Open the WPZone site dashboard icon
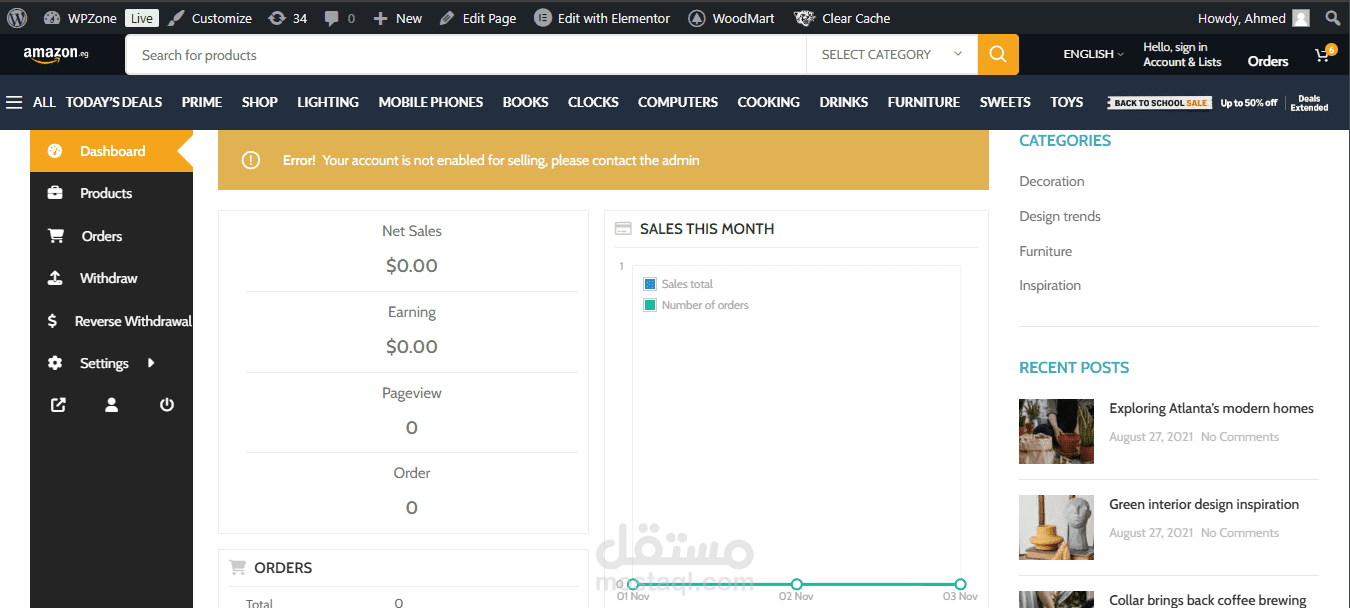 (52, 18)
